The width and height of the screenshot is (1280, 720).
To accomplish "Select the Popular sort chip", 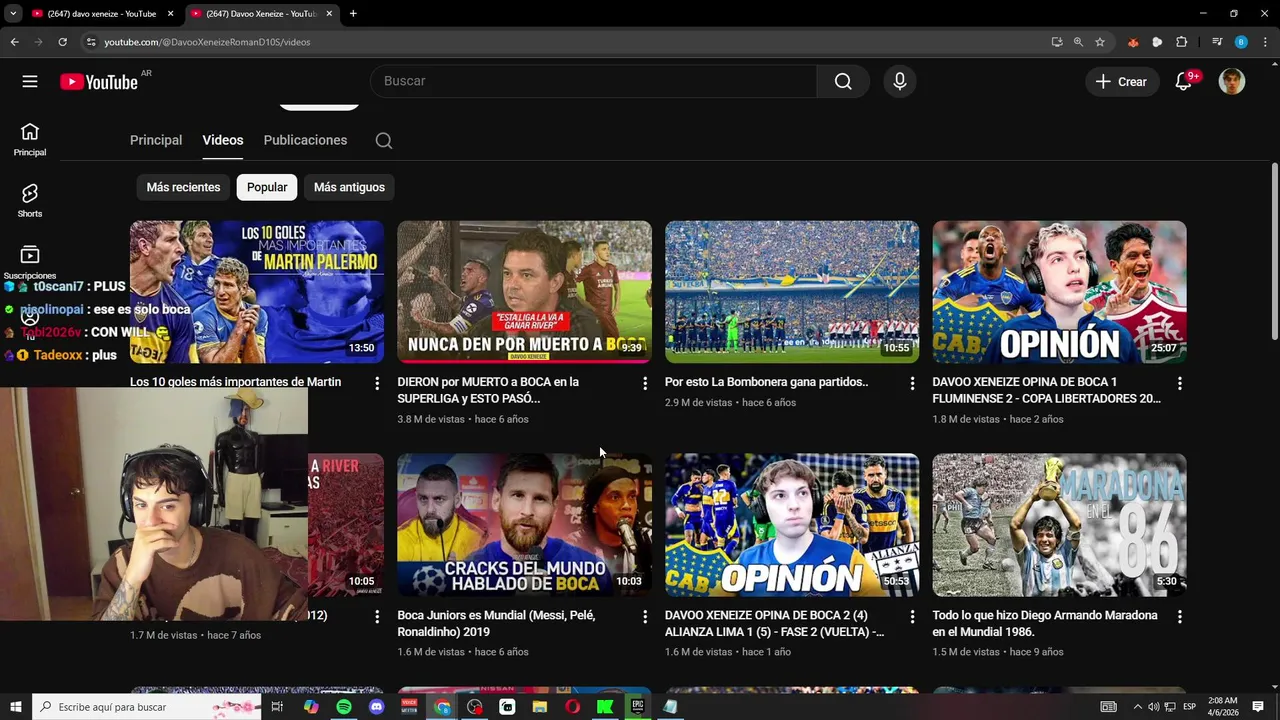I will click(x=267, y=187).
